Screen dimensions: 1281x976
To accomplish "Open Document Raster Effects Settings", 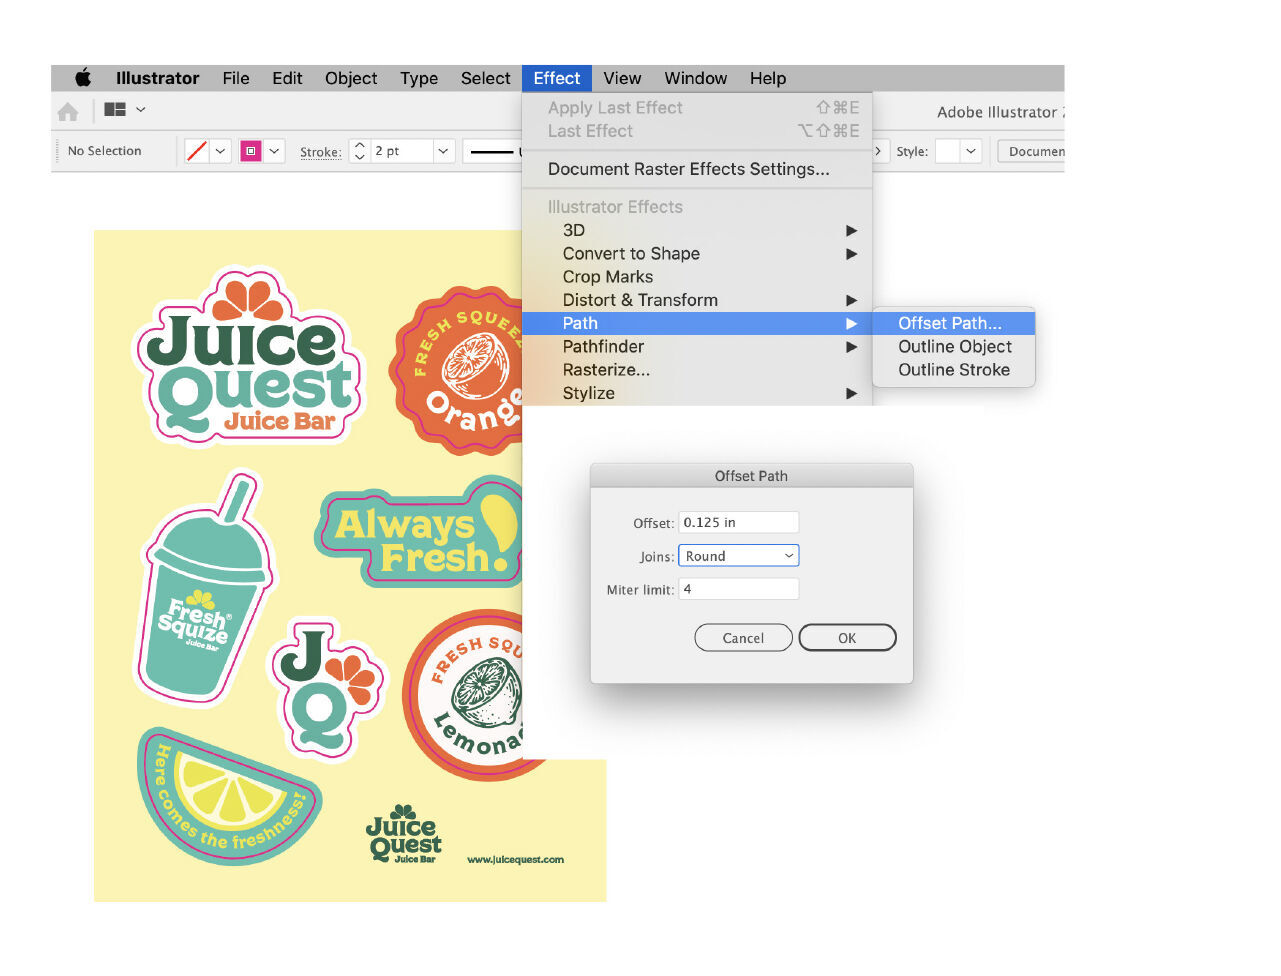I will (688, 169).
